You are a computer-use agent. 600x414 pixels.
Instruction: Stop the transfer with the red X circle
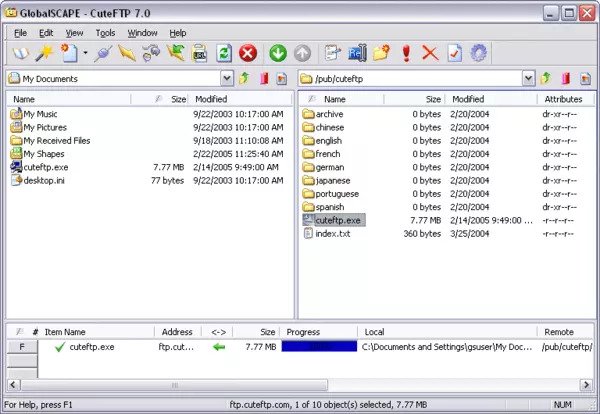[x=248, y=53]
